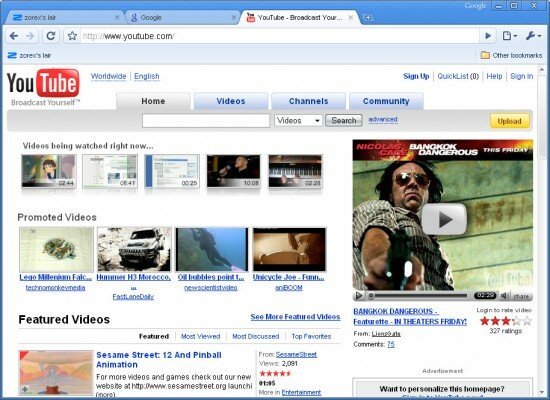Open the 75 comments link

pos(391,344)
